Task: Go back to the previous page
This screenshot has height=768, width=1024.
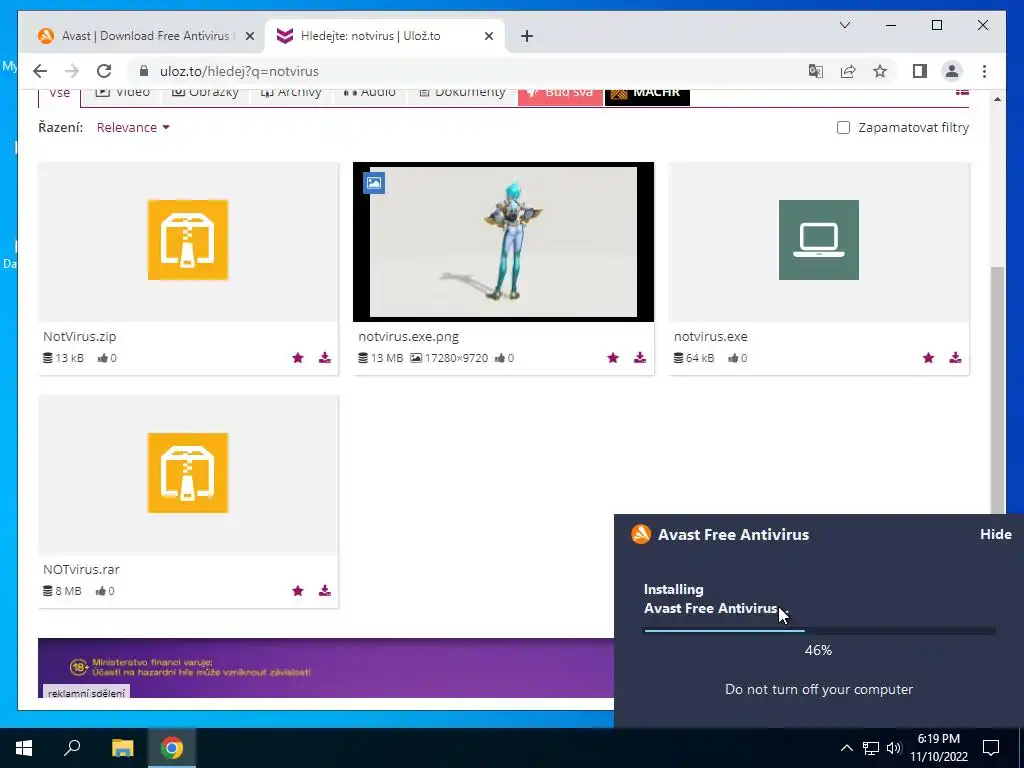Action: [x=40, y=71]
